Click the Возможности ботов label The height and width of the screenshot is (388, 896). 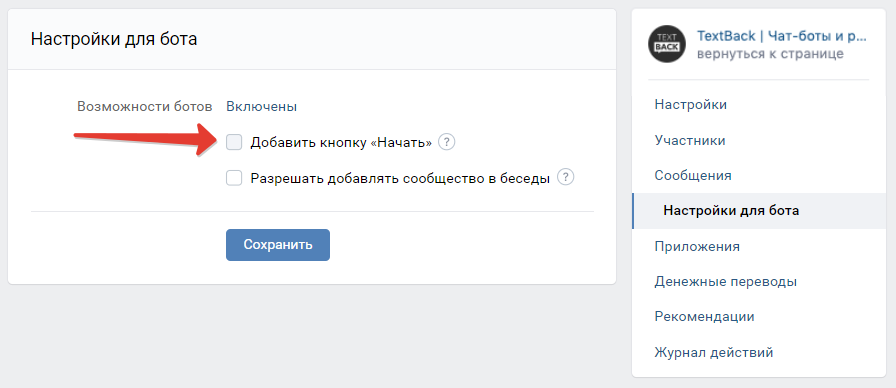(145, 107)
